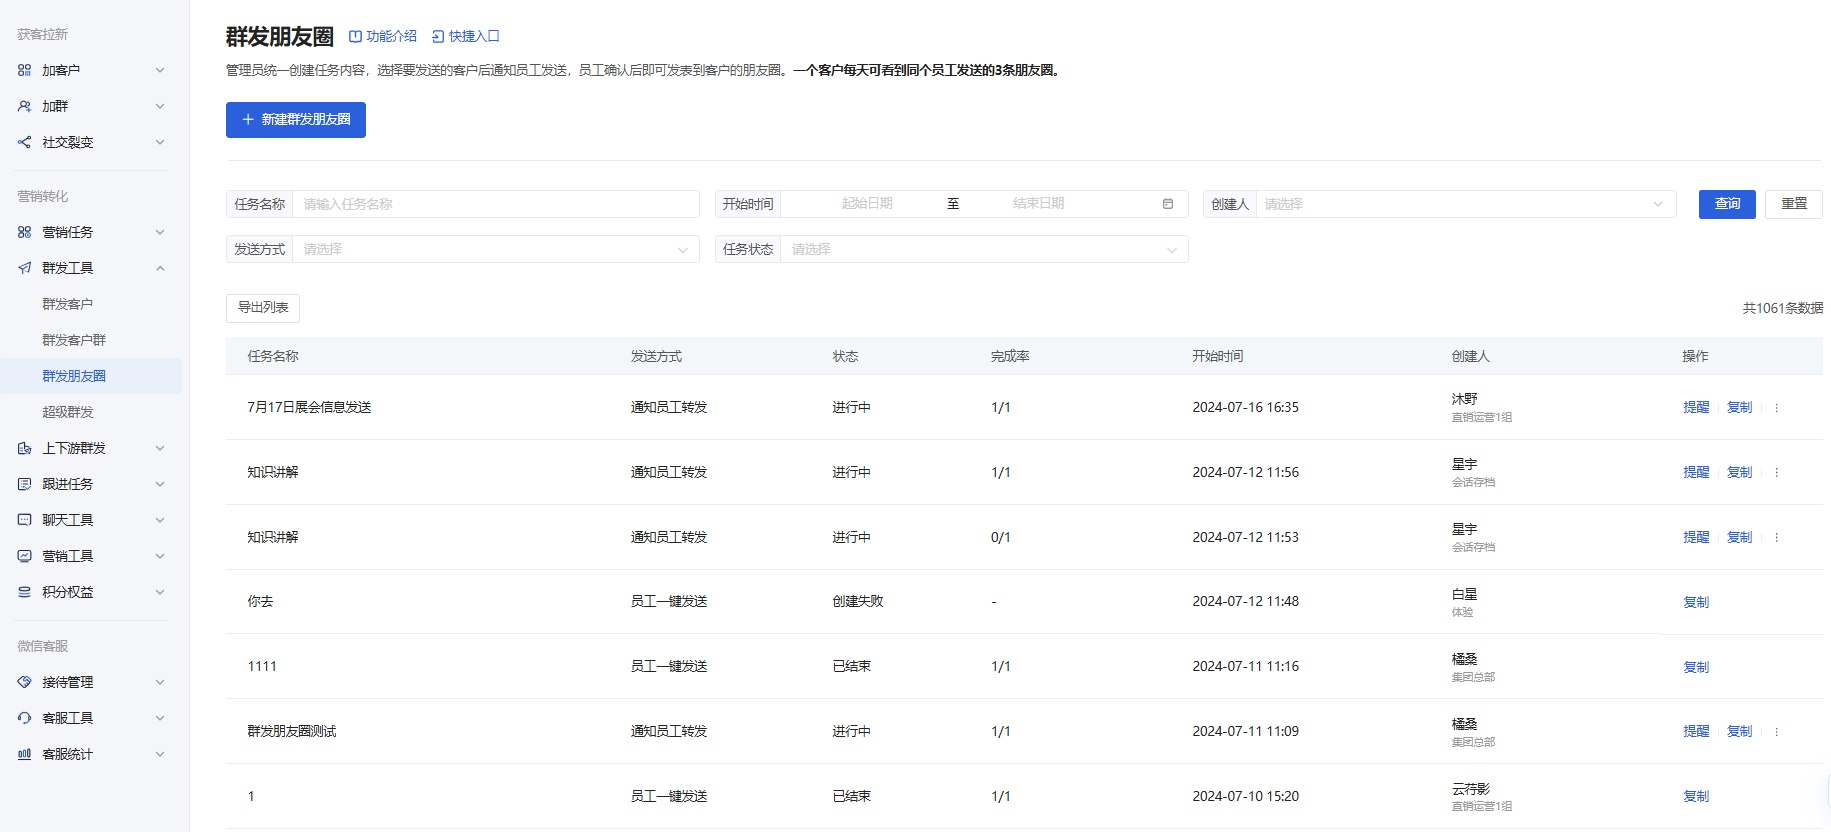Select 群发朋友圈 submenu item

pyautogui.click(x=91, y=376)
